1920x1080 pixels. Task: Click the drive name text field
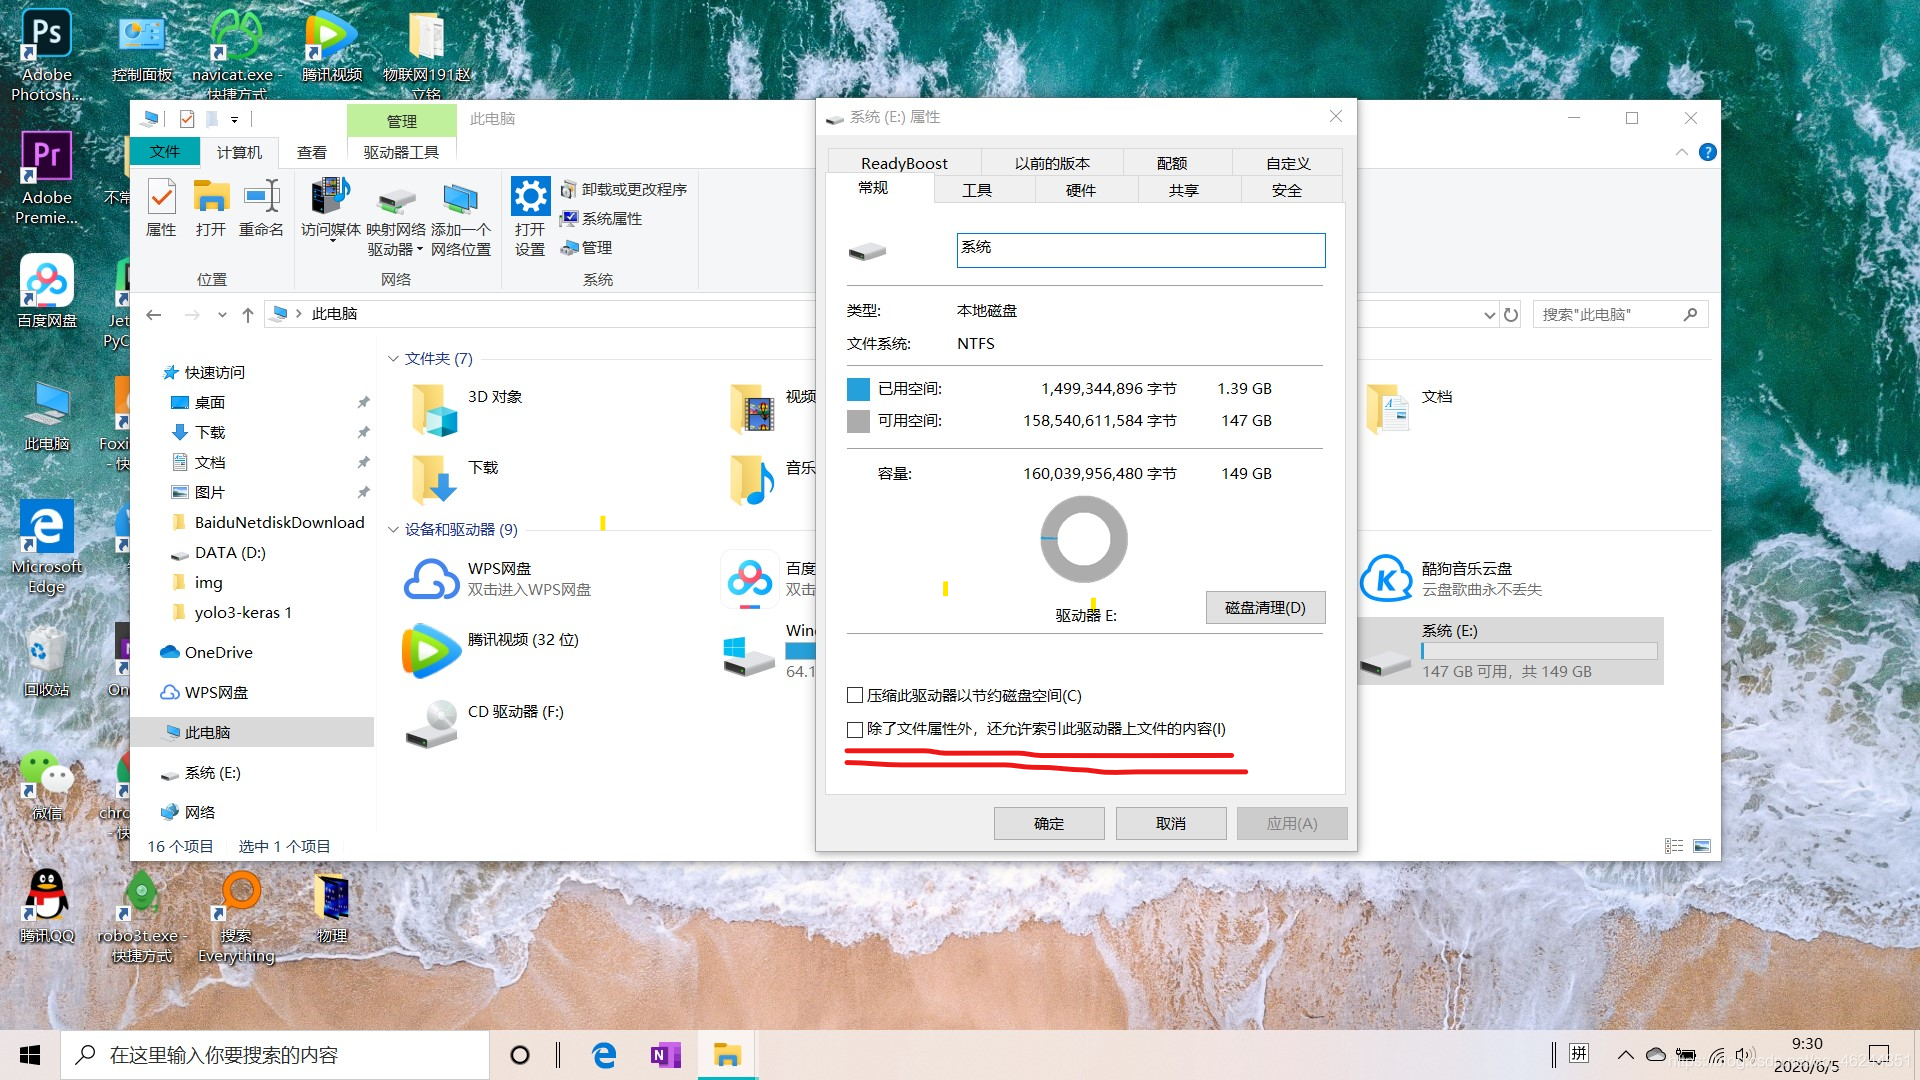click(x=1140, y=250)
